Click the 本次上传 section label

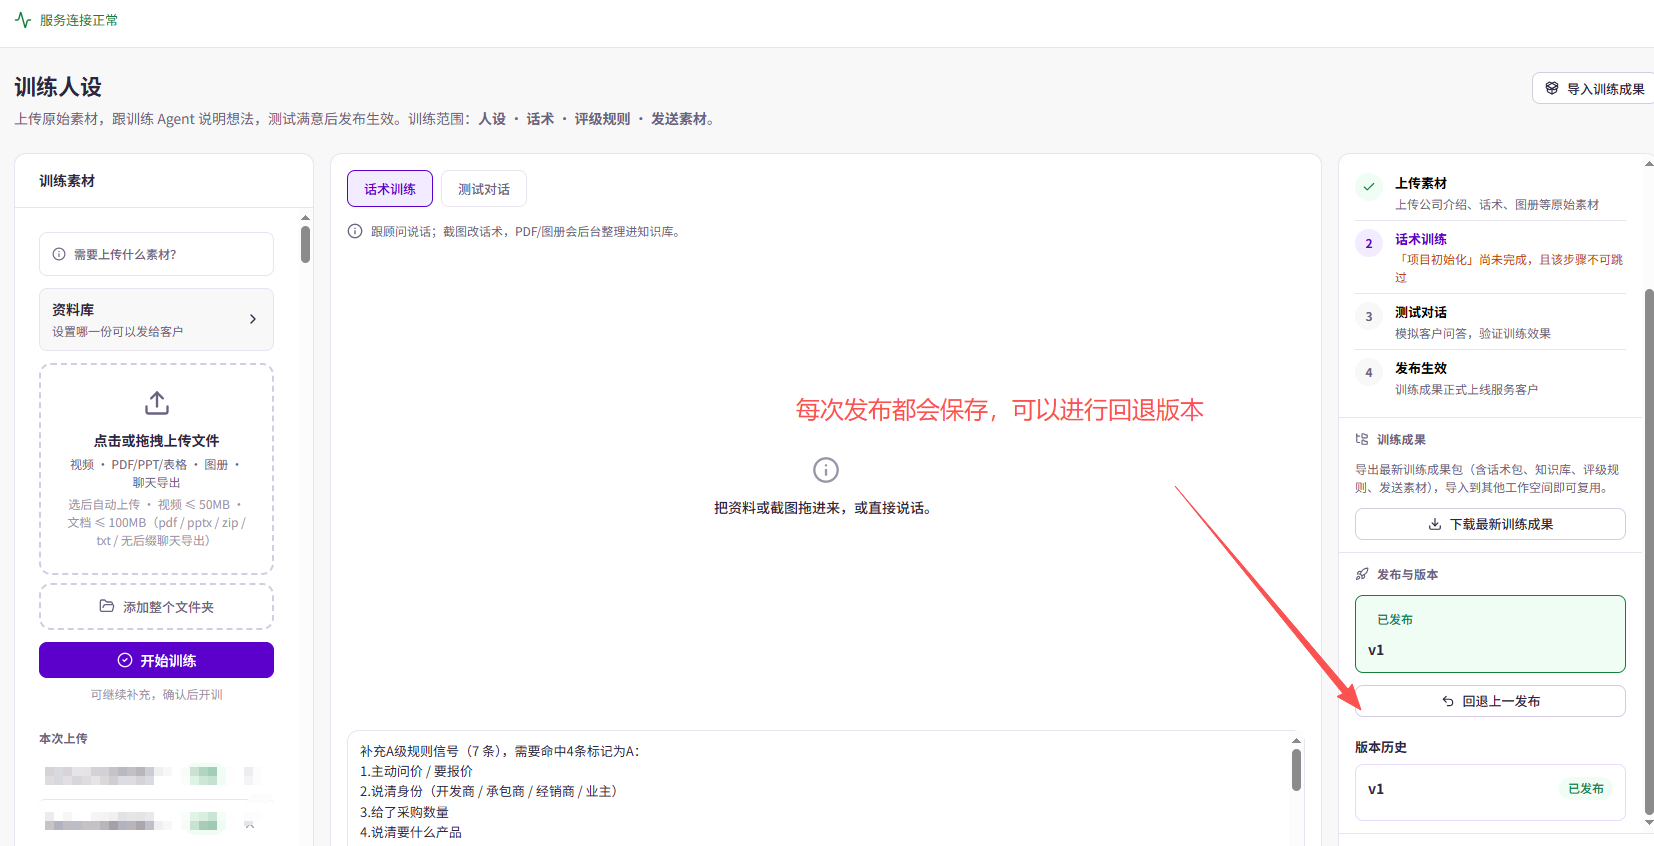click(x=63, y=738)
